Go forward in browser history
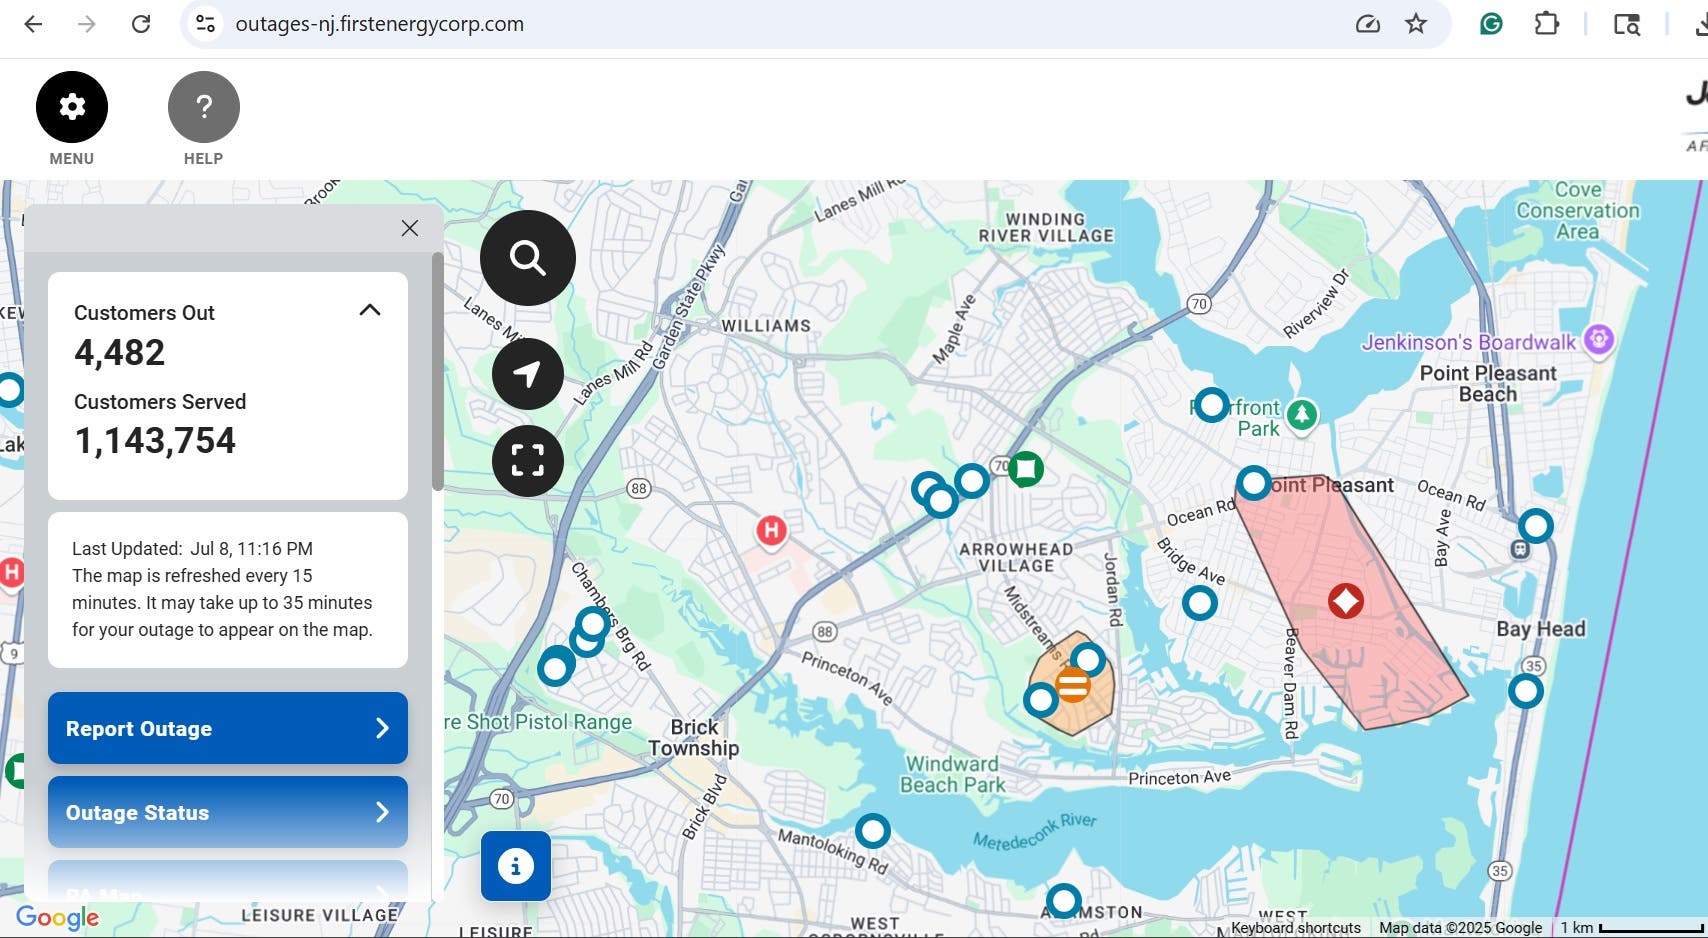Image resolution: width=1708 pixels, height=938 pixels. pyautogui.click(x=87, y=24)
